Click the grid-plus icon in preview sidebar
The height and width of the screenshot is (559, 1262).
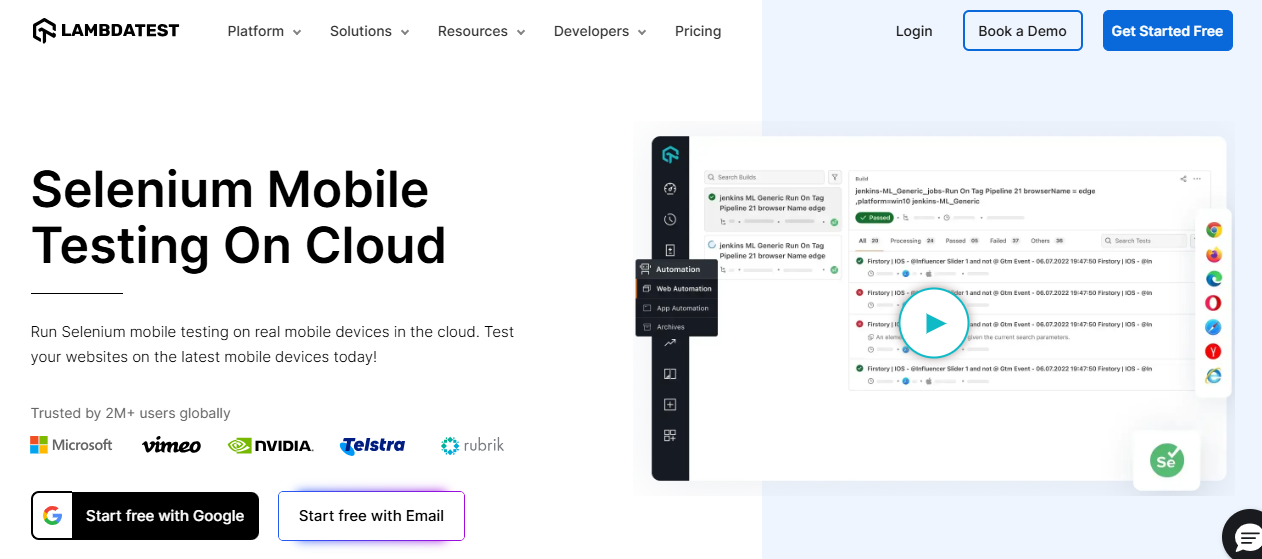coord(670,436)
